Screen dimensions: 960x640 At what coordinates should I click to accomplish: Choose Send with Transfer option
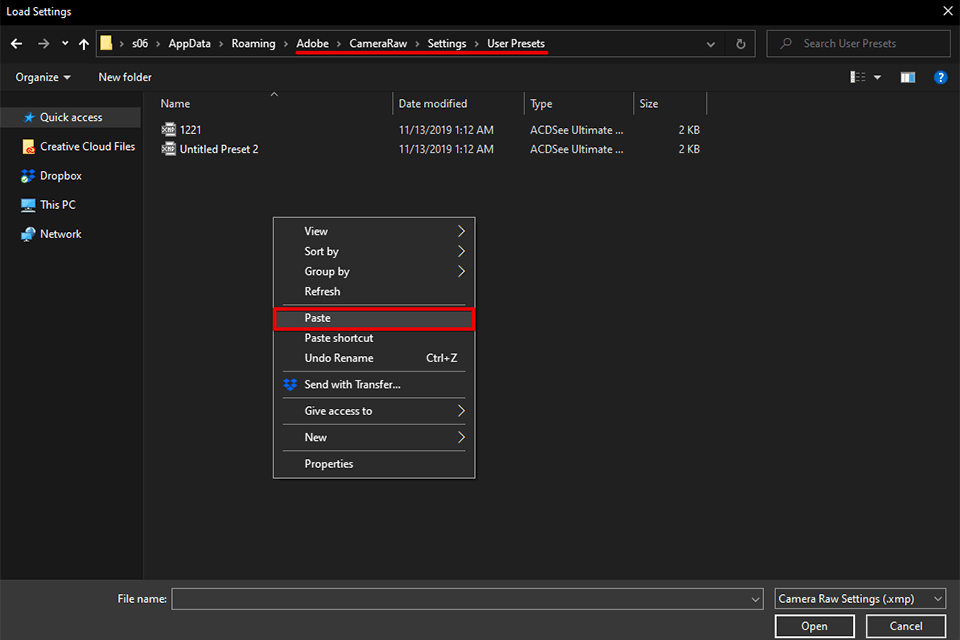click(374, 385)
